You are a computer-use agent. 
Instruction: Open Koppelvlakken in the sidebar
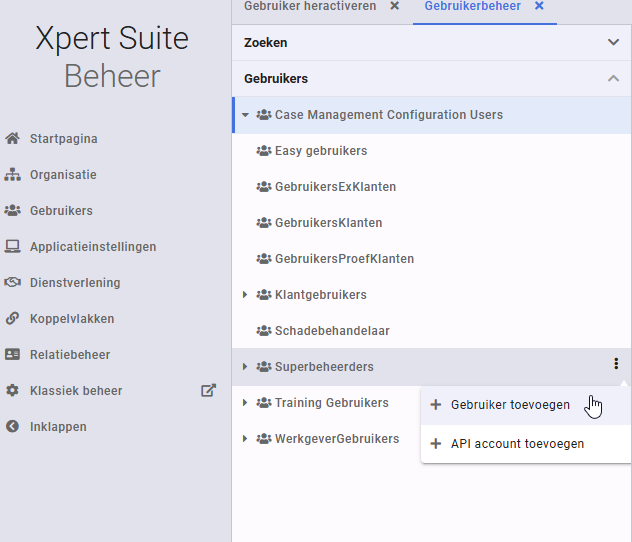(x=72, y=318)
